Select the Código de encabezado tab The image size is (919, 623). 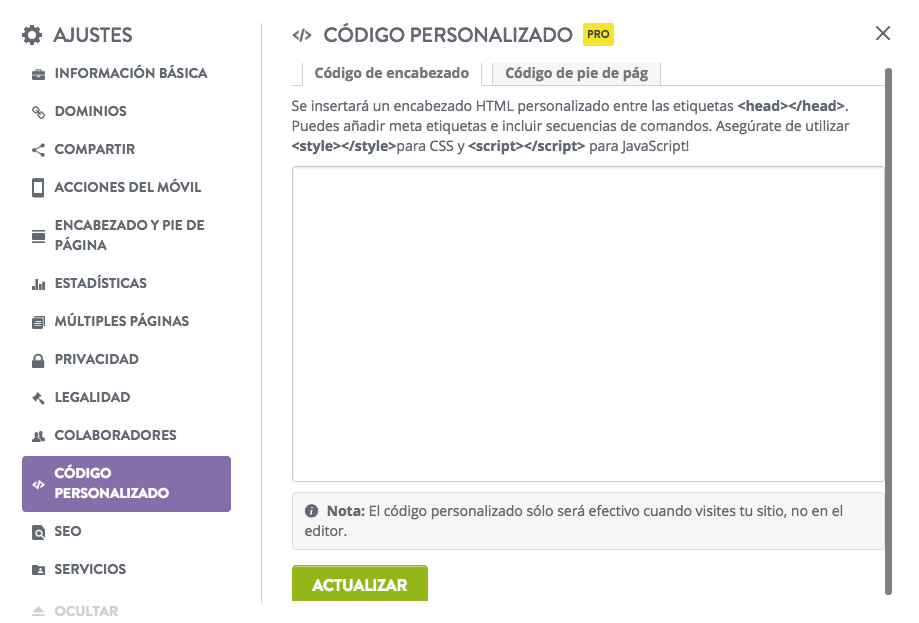click(392, 73)
